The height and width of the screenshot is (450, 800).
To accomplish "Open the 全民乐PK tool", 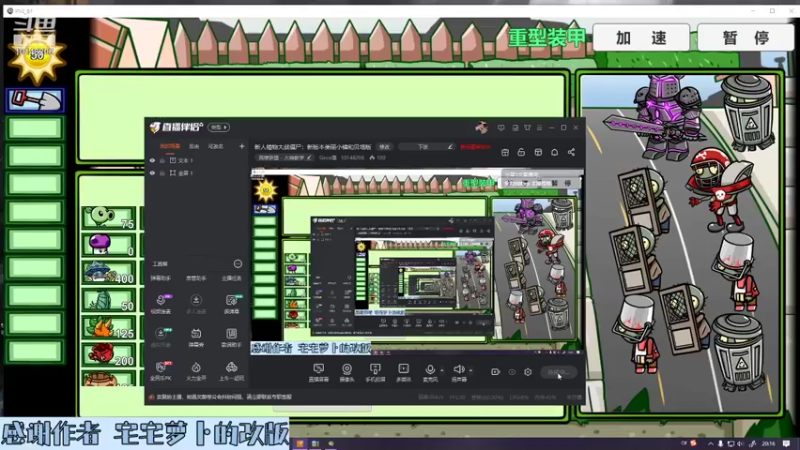I will point(161,371).
